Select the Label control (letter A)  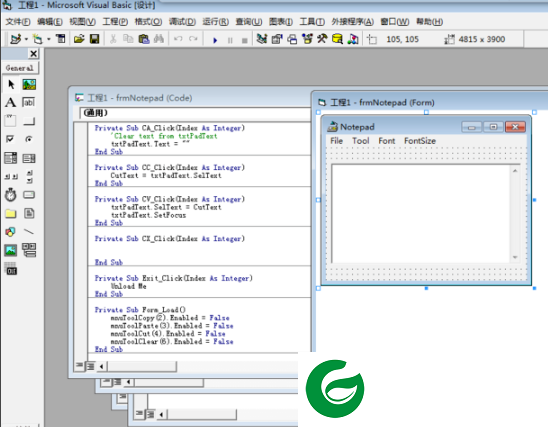[x=10, y=102]
